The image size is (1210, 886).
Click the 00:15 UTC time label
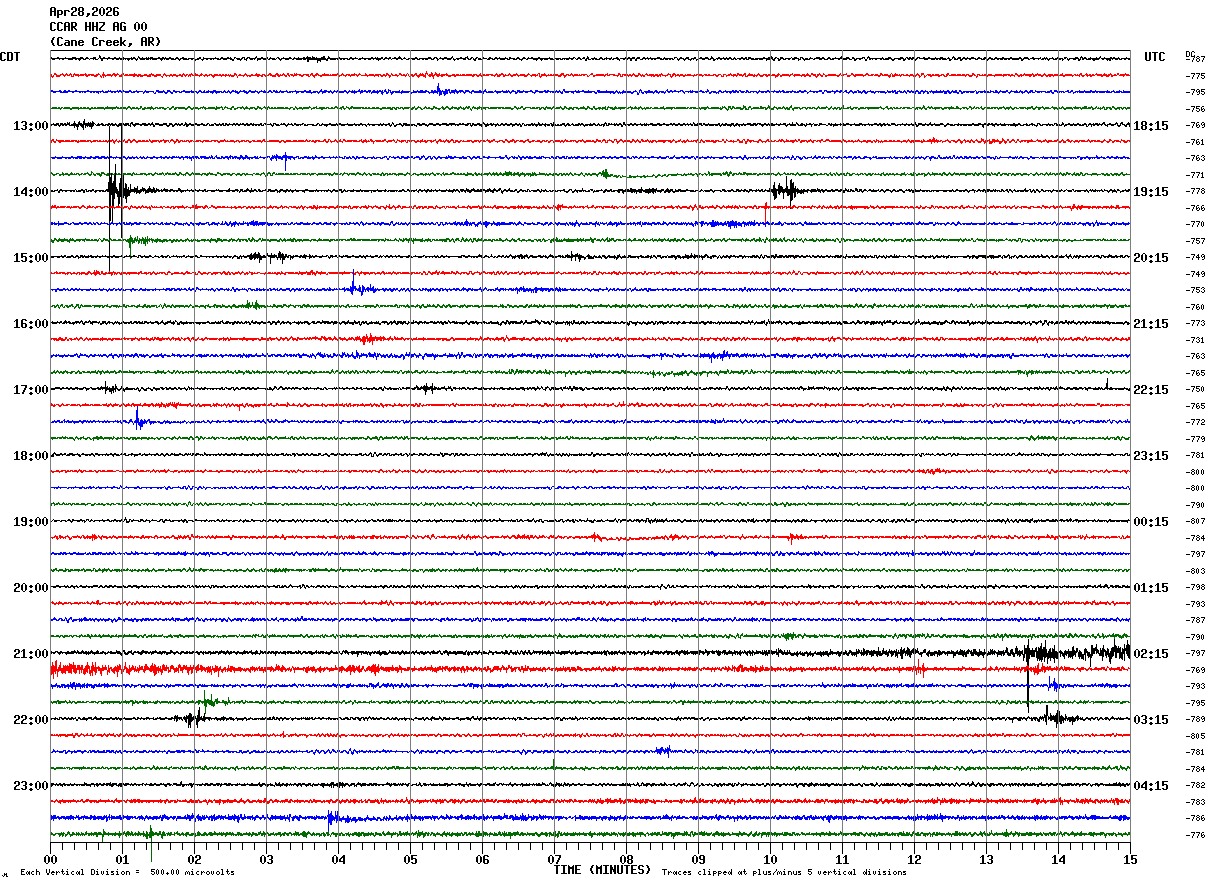[1150, 522]
